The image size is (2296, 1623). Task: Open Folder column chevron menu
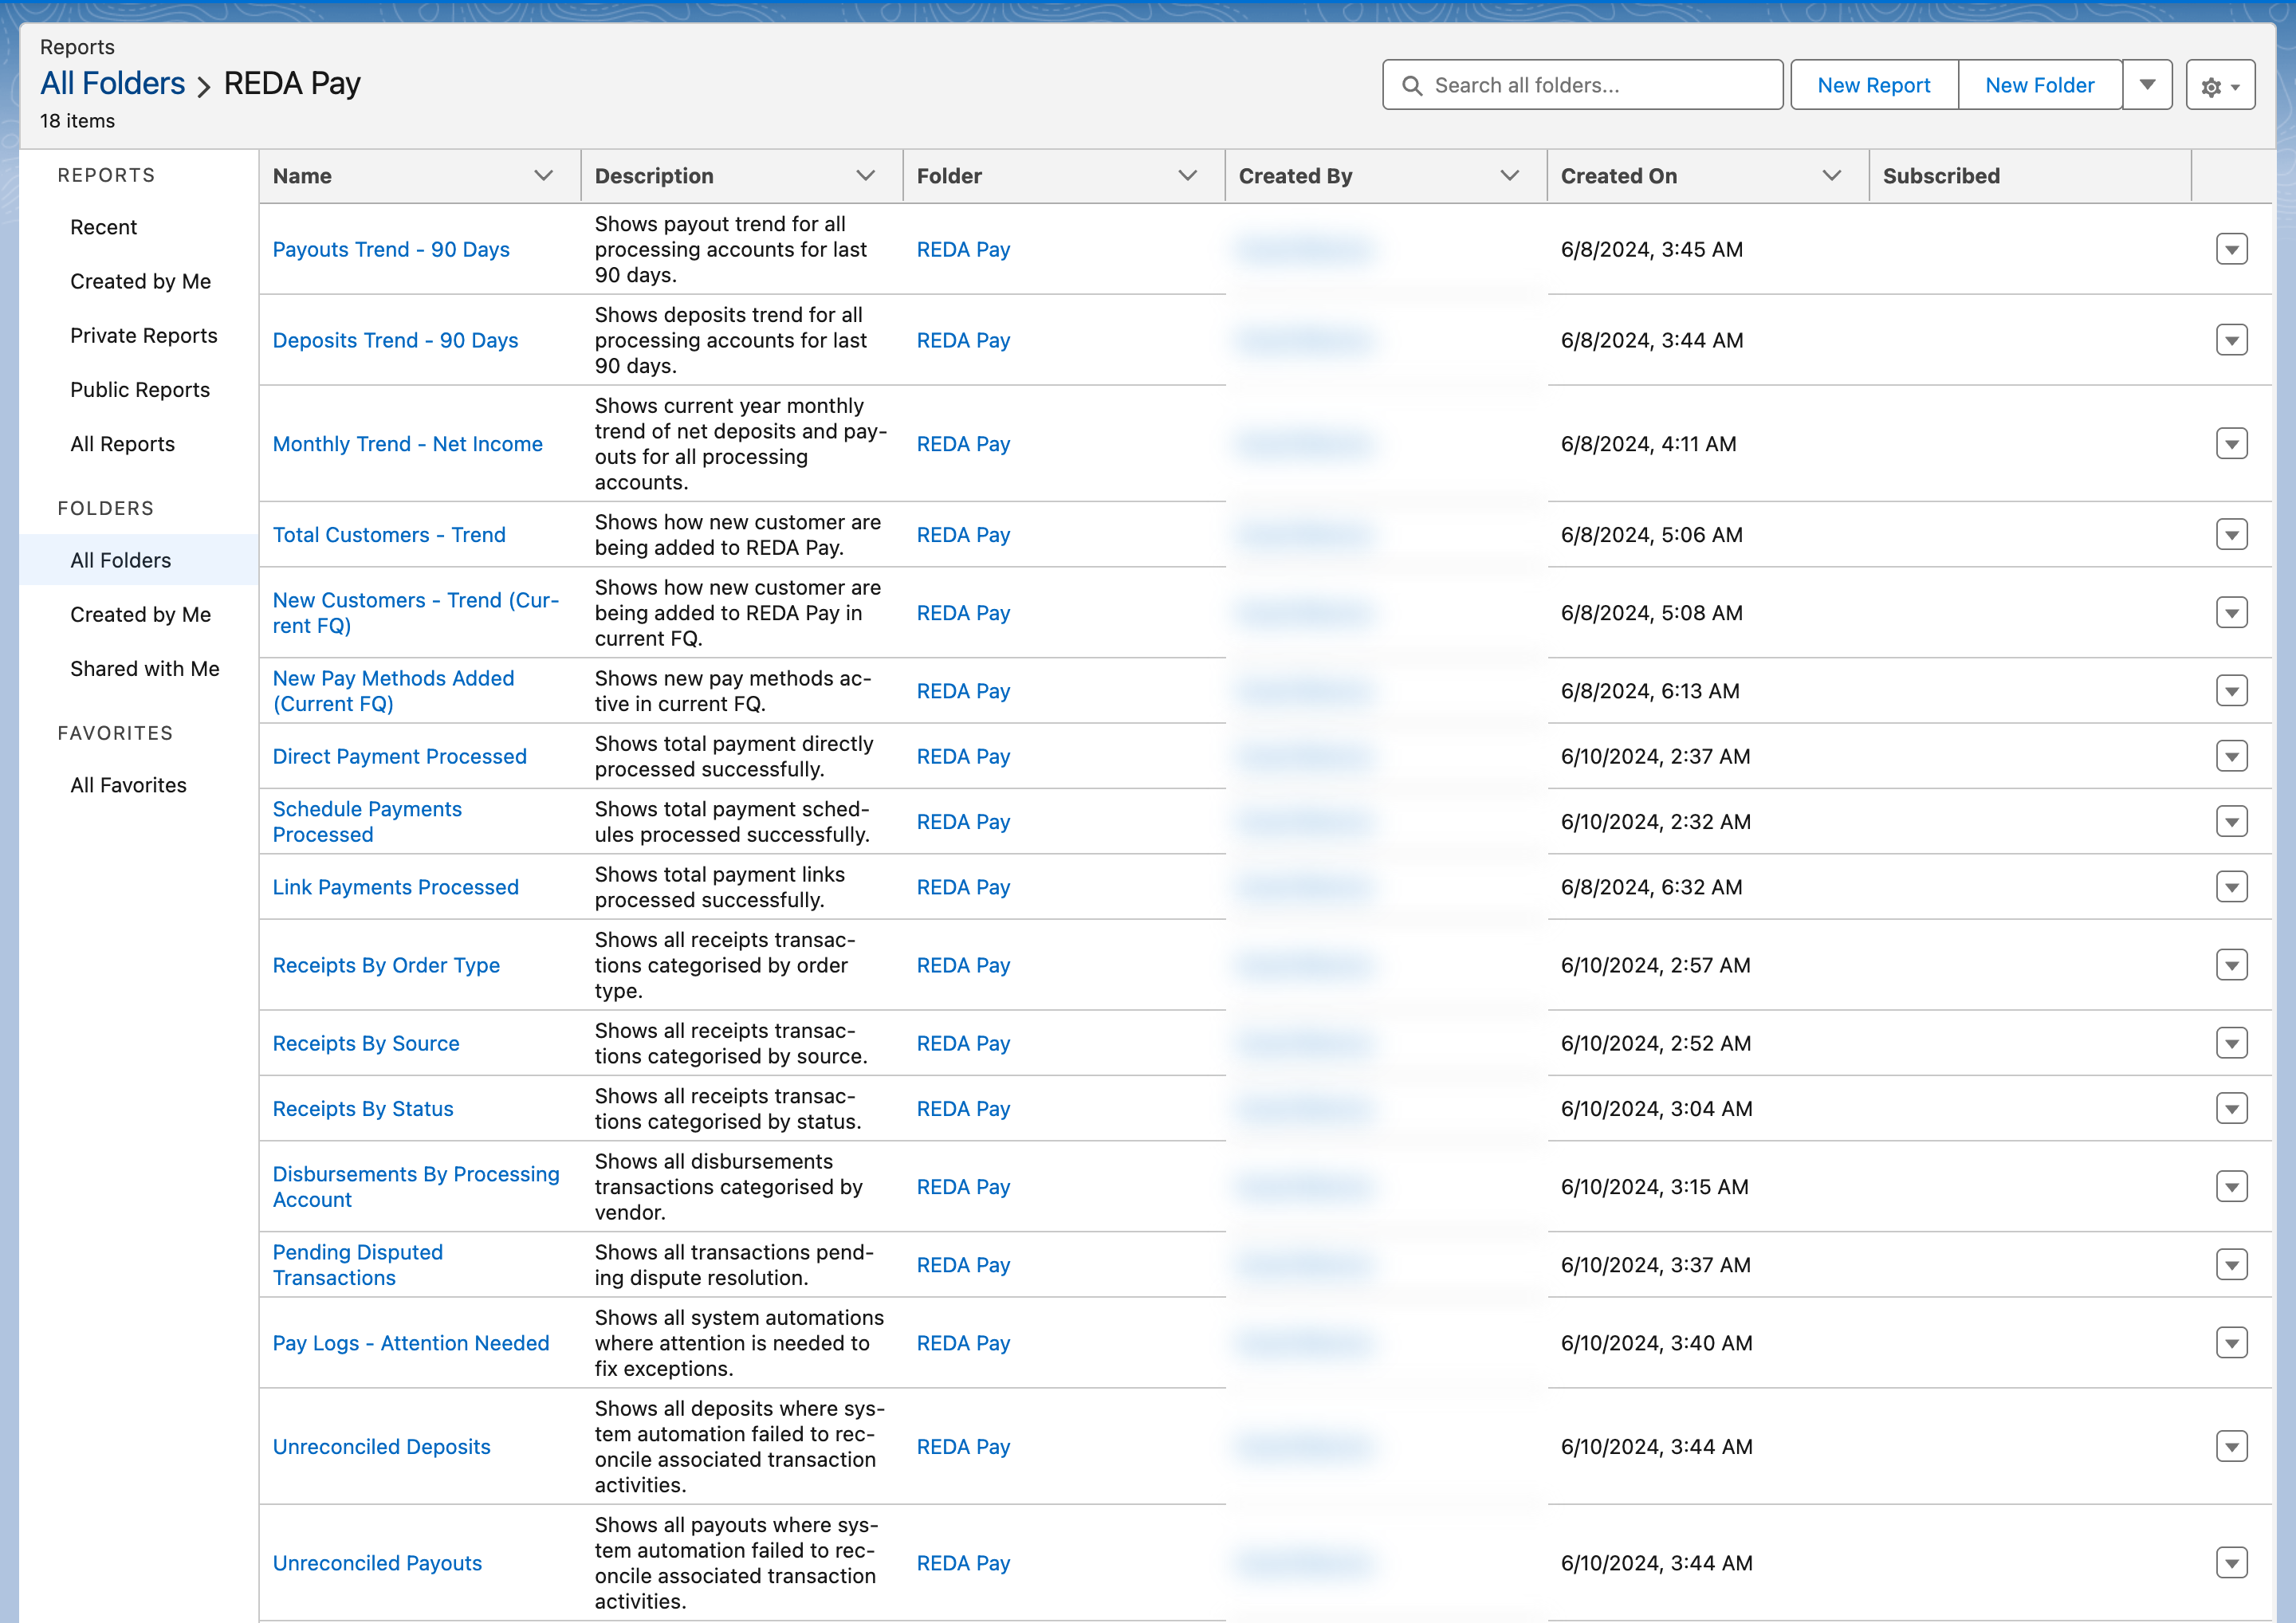pos(1188,176)
